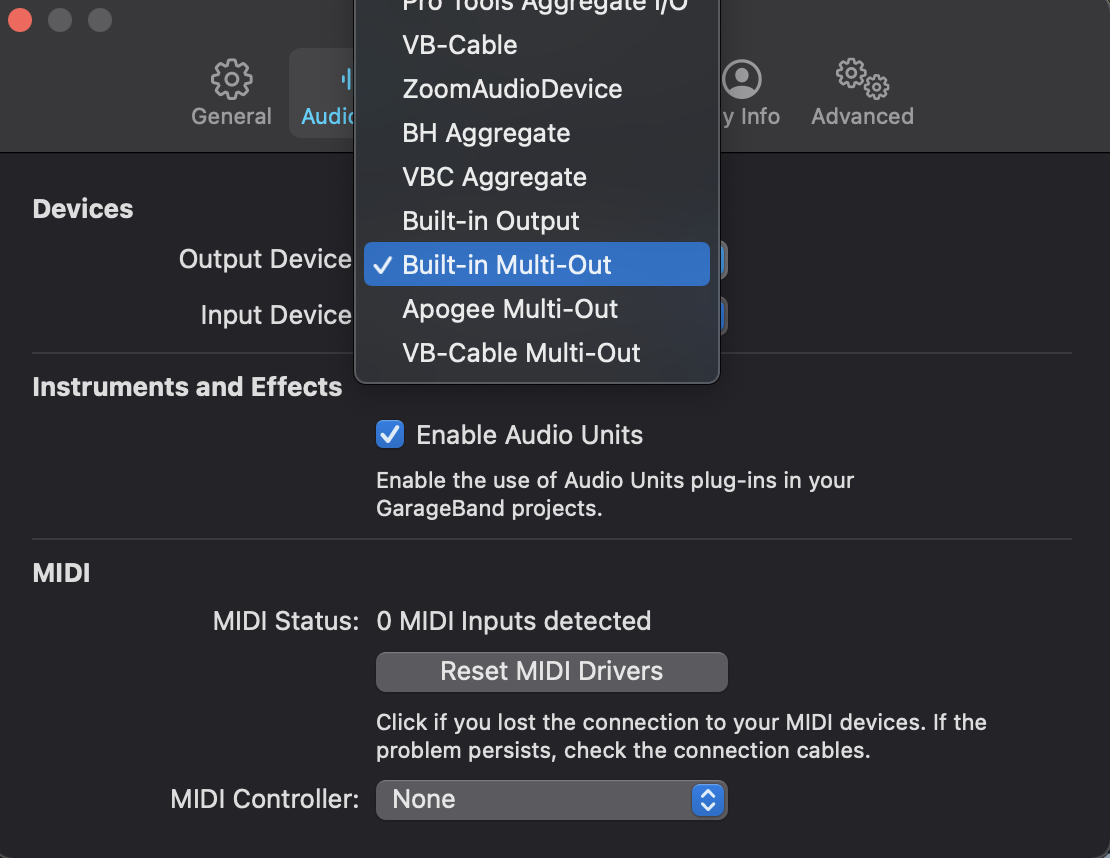Select Pro Tools Aggregate I/O entry
This screenshot has height=858, width=1110.
(537, 8)
